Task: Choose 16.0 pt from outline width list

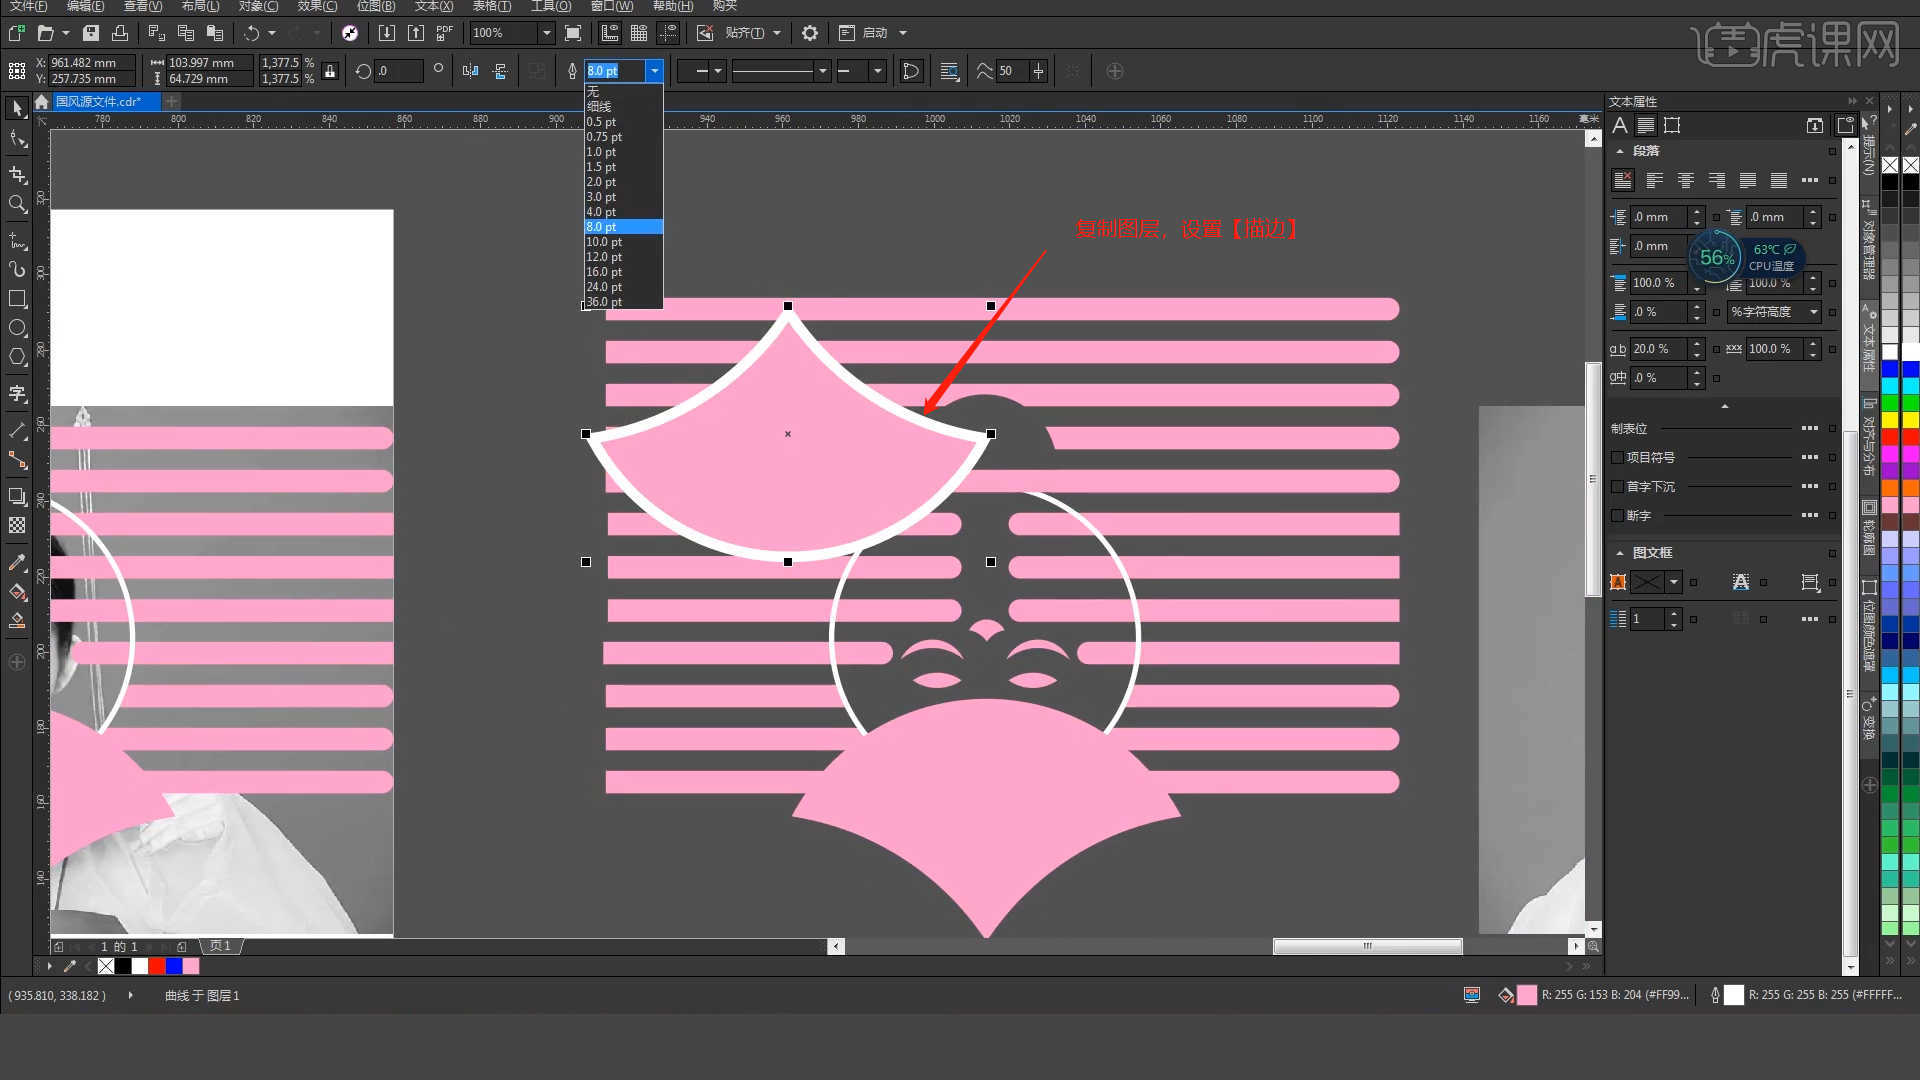Action: [x=604, y=272]
